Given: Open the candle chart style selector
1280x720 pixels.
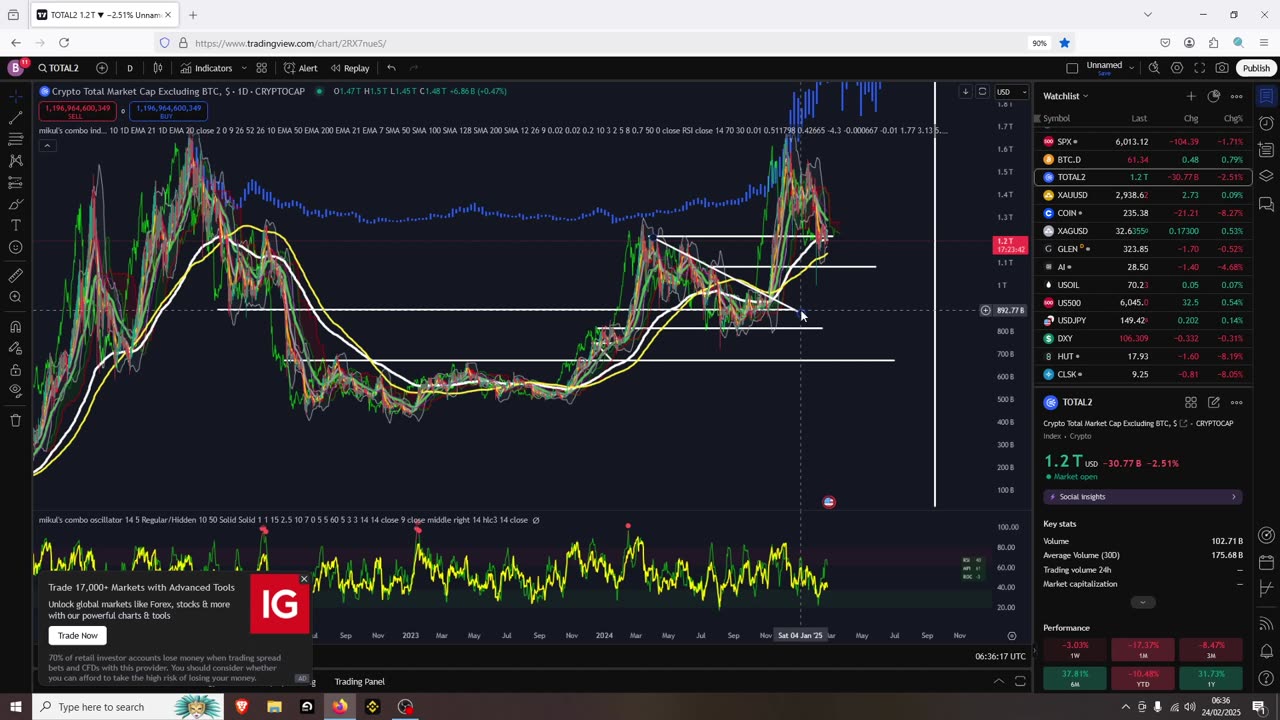Looking at the screenshot, I should tap(157, 68).
